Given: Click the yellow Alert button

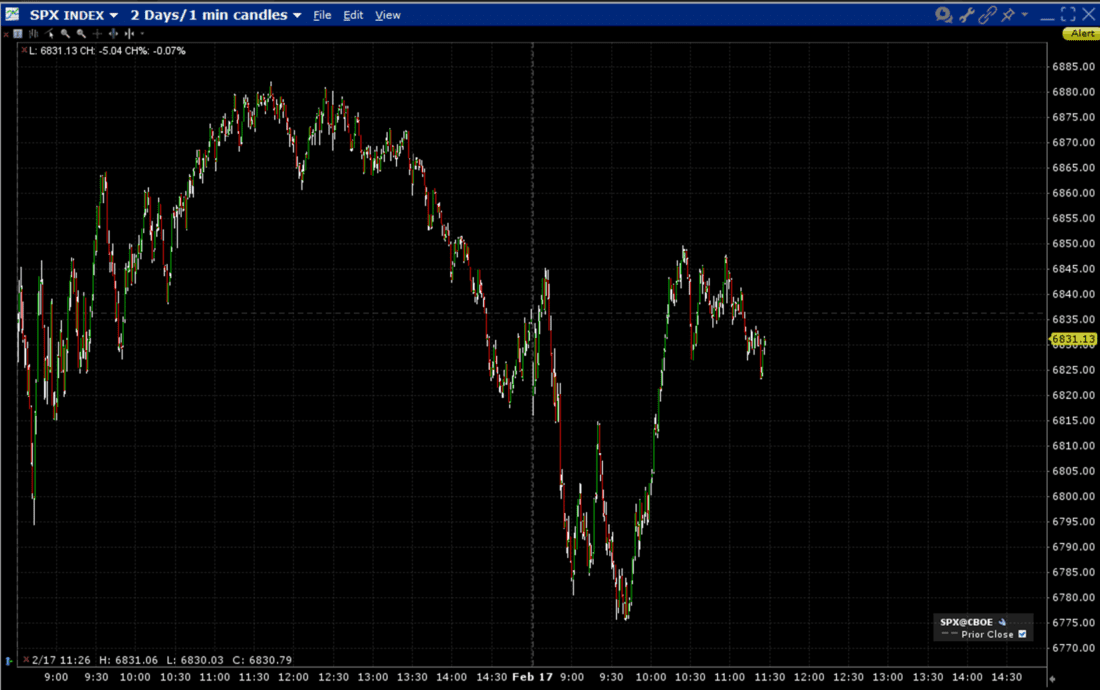Looking at the screenshot, I should (x=1081, y=33).
